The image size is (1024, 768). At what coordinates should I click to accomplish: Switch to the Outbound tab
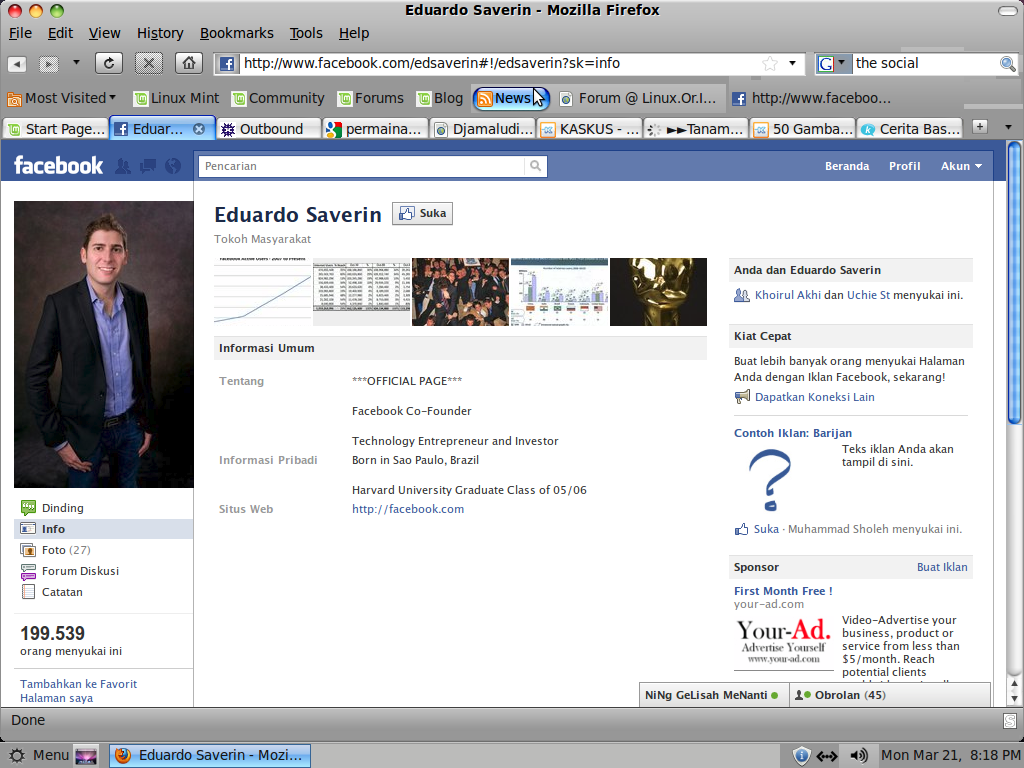(x=268, y=129)
